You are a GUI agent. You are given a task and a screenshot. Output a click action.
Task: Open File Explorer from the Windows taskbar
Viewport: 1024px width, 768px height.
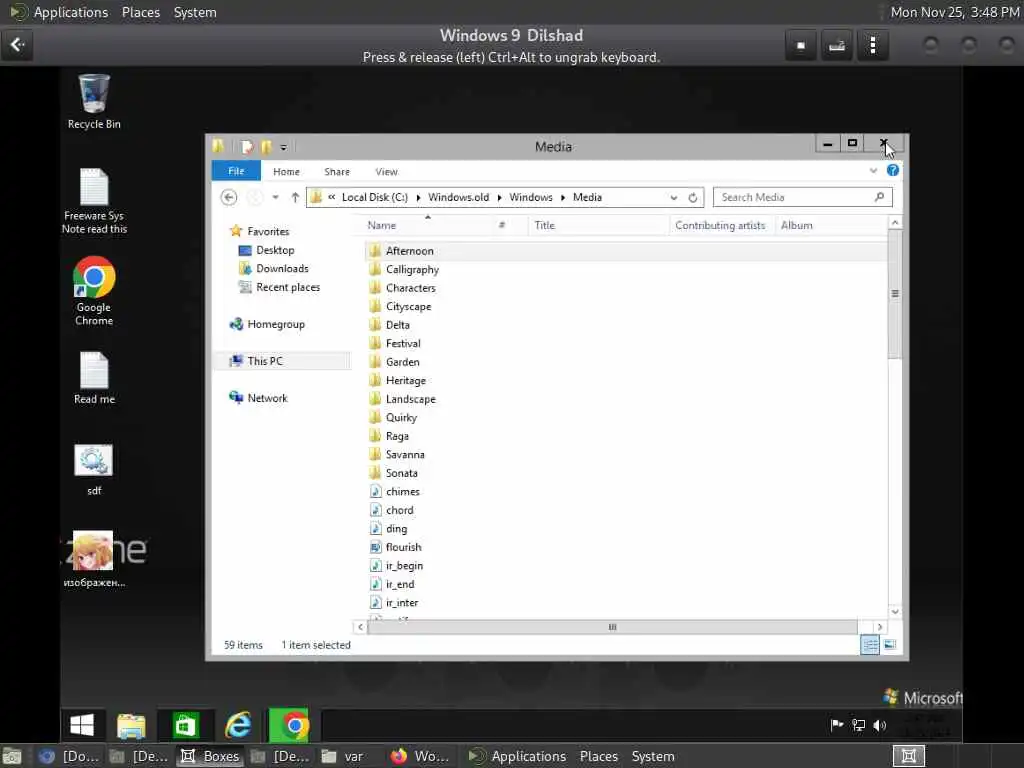[x=131, y=726]
